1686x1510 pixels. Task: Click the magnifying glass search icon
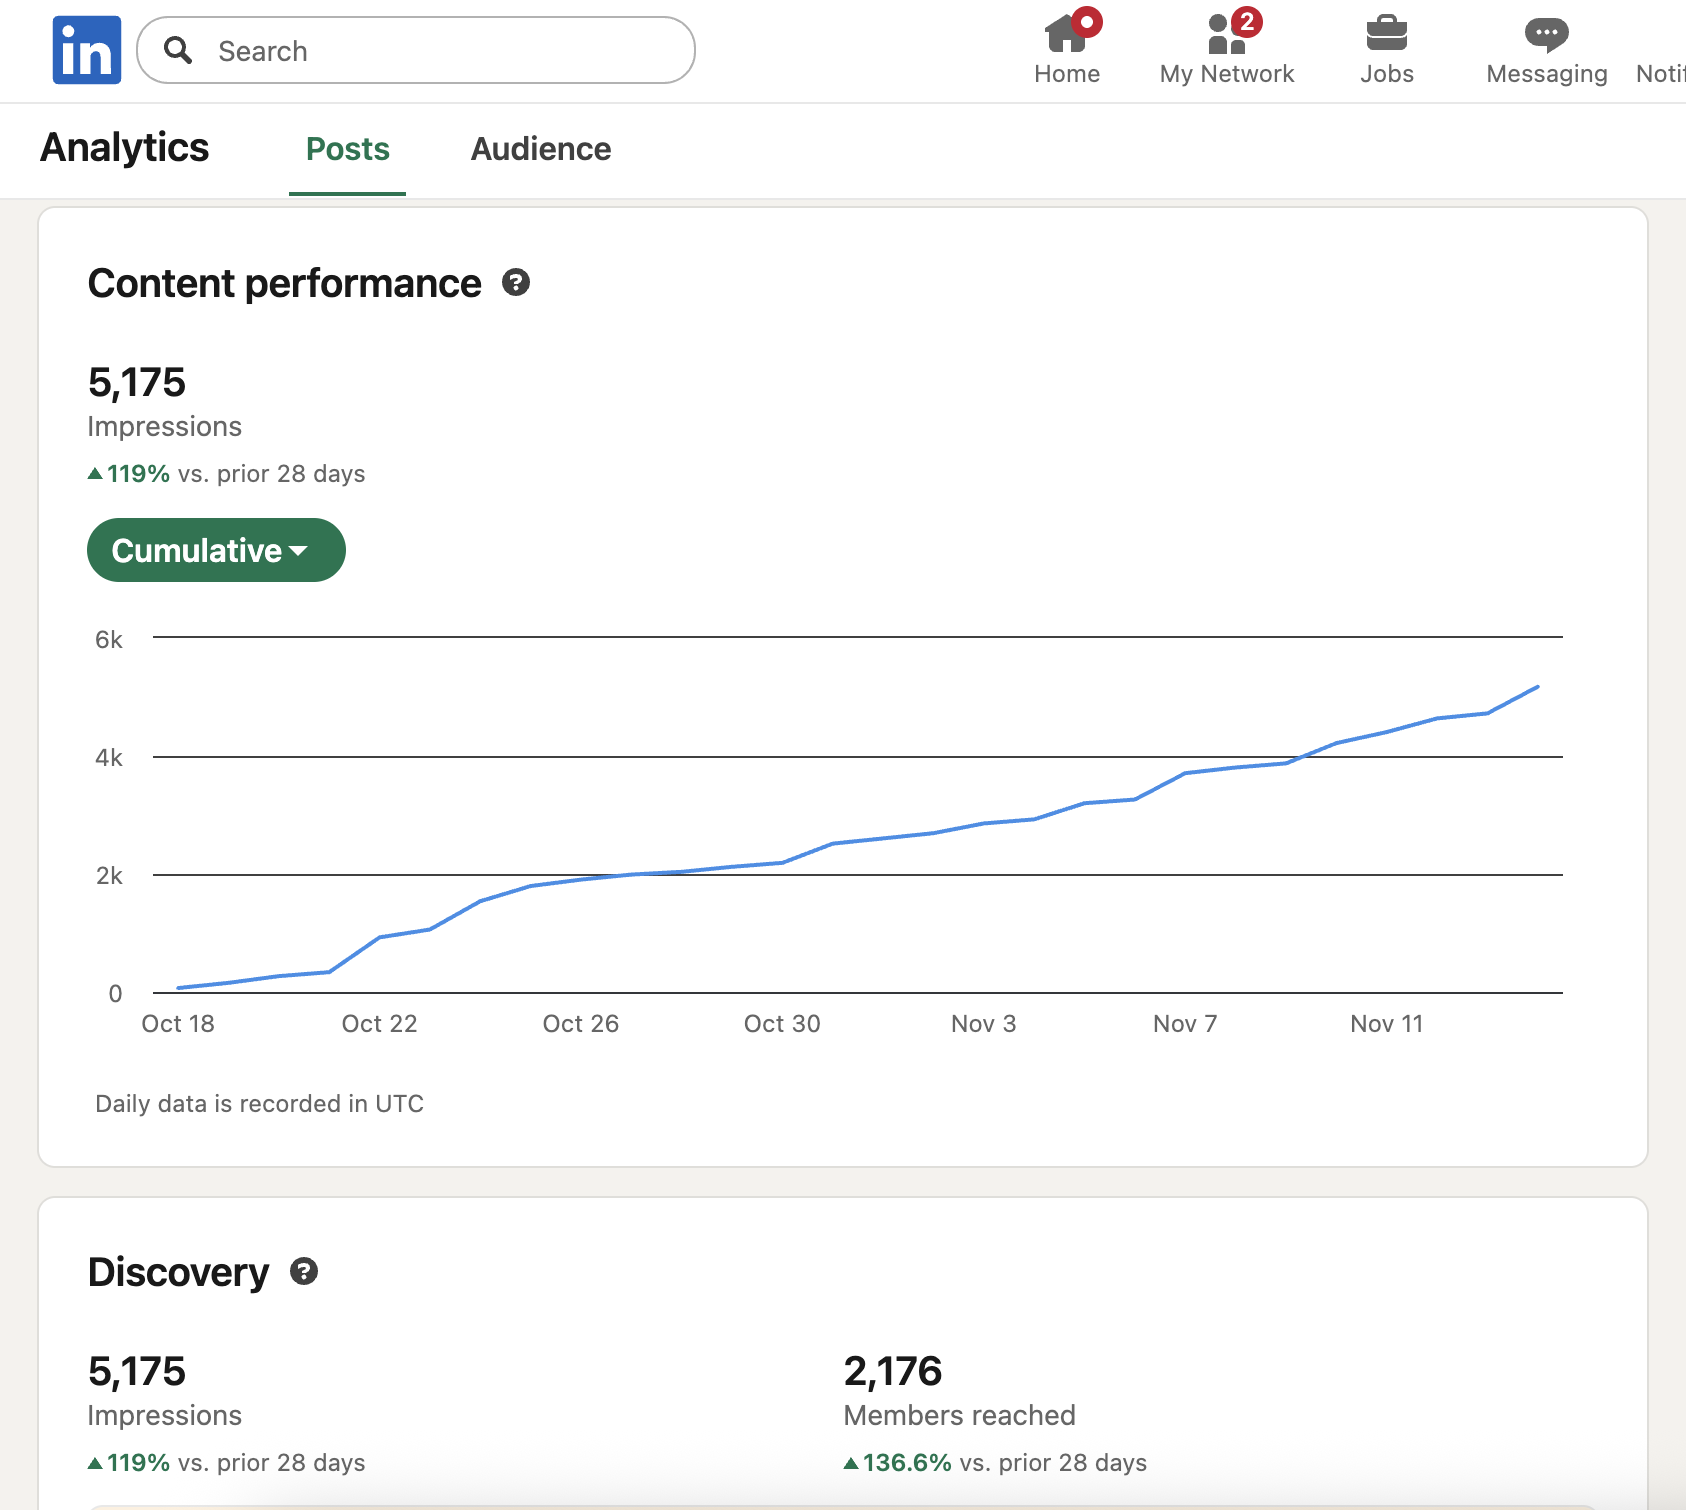[178, 50]
